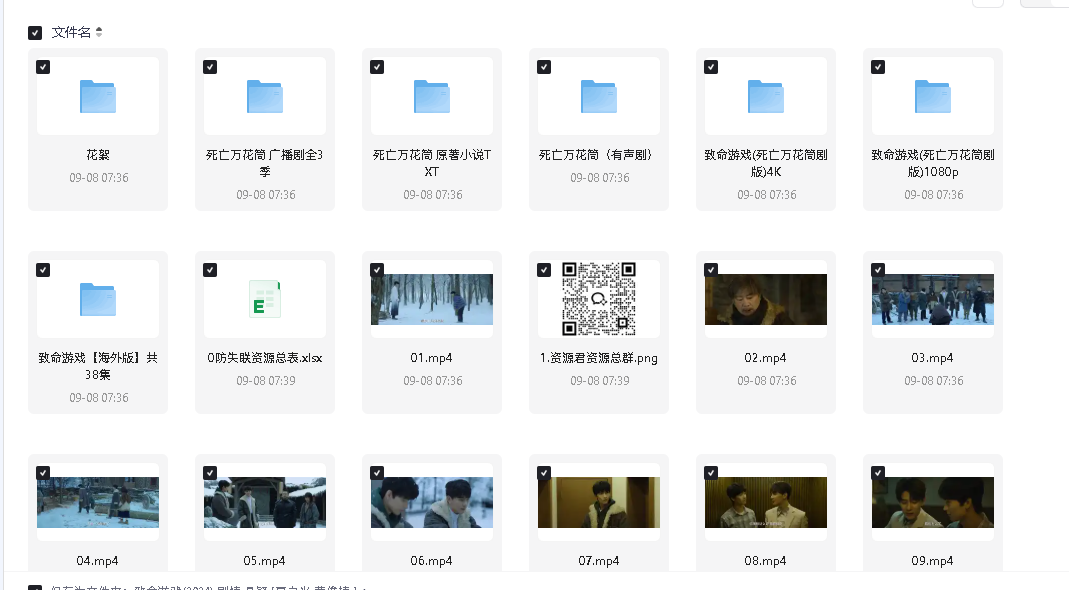Open the 致命游戏【海外版】共38集 folder icon
This screenshot has width=1069, height=590.
98,299
